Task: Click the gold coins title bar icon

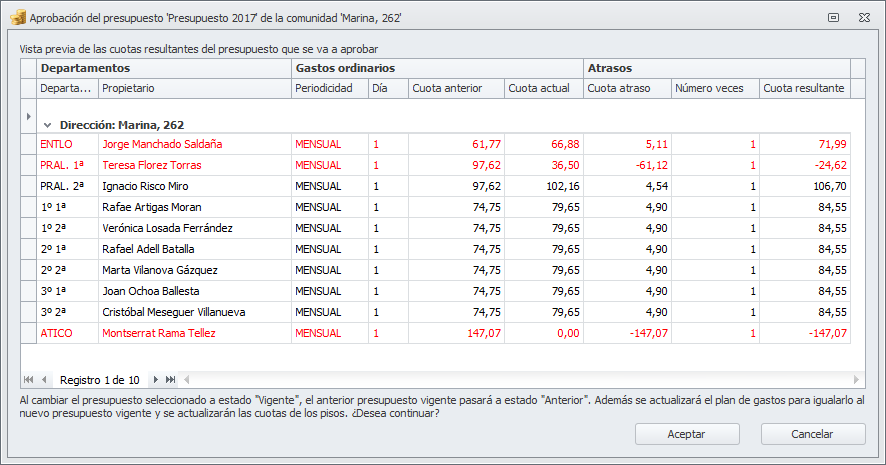Action: [x=18, y=18]
